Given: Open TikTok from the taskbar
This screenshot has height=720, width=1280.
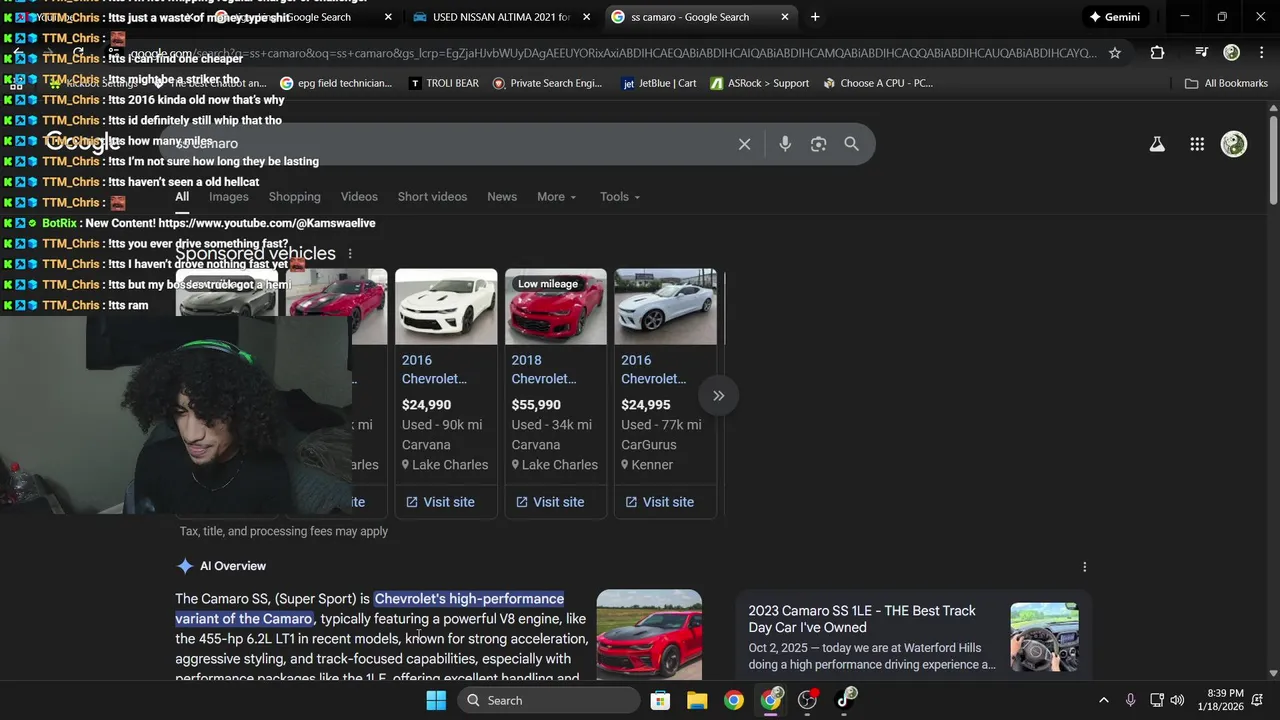Looking at the screenshot, I should (x=845, y=700).
